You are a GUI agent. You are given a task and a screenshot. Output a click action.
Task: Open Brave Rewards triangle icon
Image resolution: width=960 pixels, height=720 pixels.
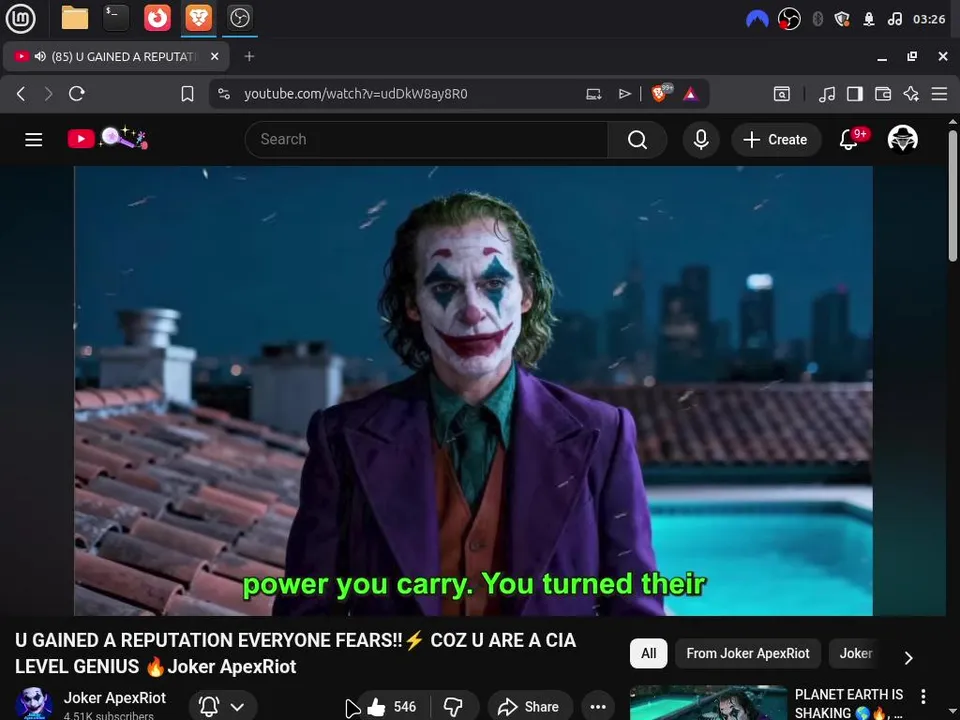pyautogui.click(x=691, y=94)
